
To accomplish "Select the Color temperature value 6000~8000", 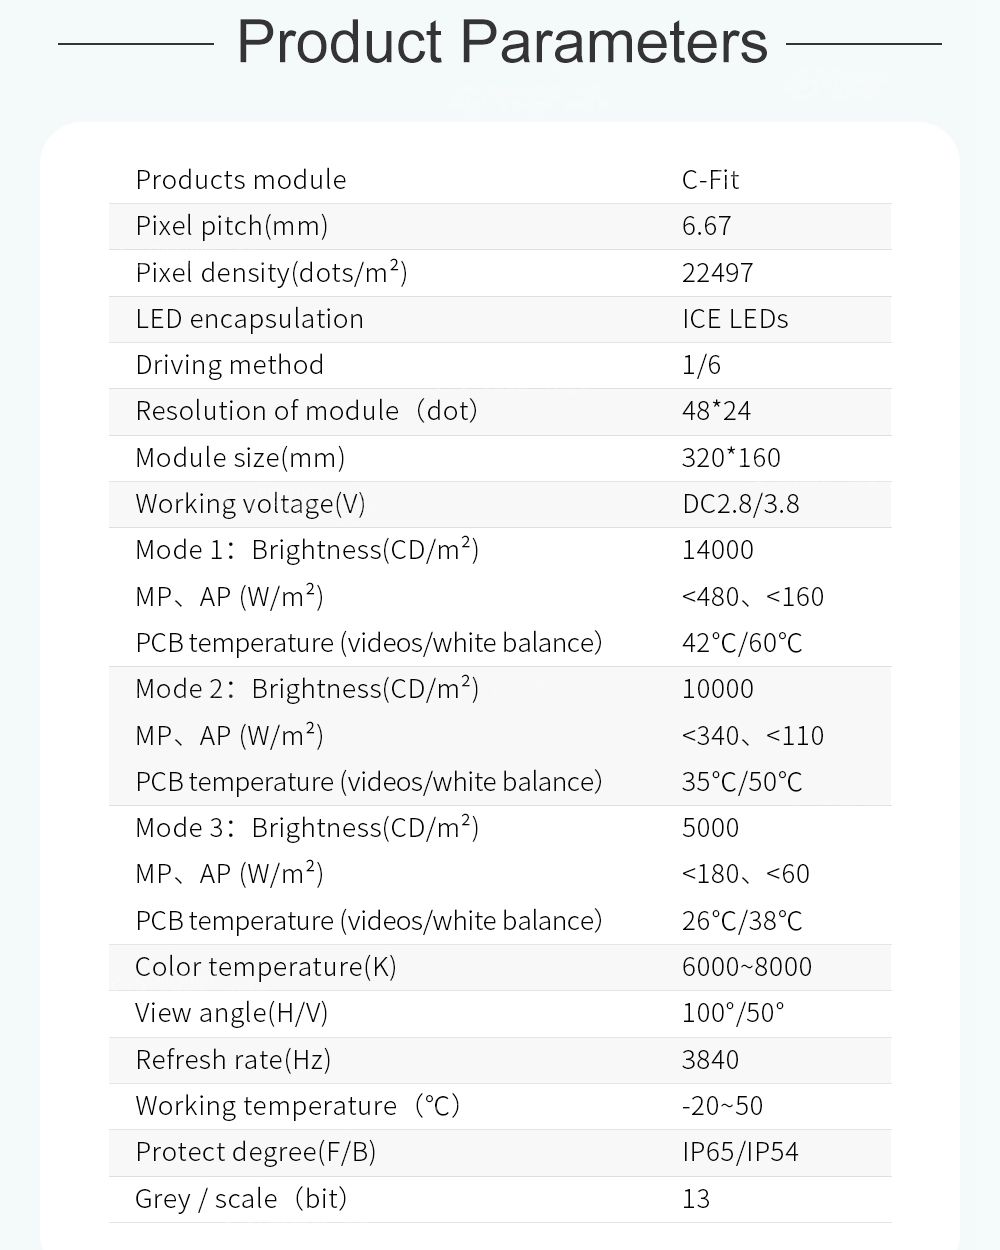I will (746, 967).
